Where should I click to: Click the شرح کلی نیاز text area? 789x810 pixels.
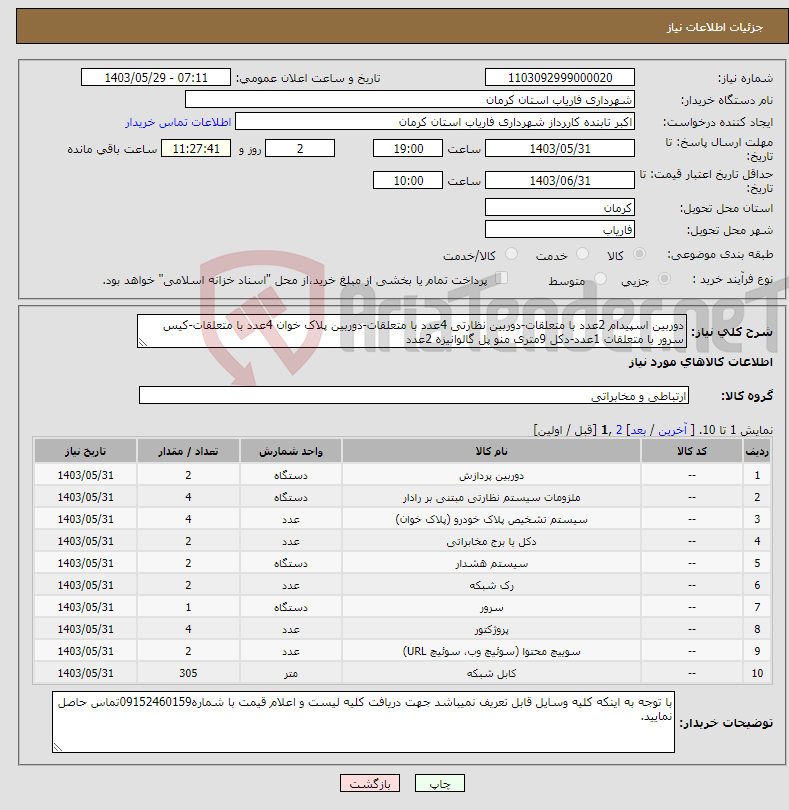pyautogui.click(x=412, y=332)
